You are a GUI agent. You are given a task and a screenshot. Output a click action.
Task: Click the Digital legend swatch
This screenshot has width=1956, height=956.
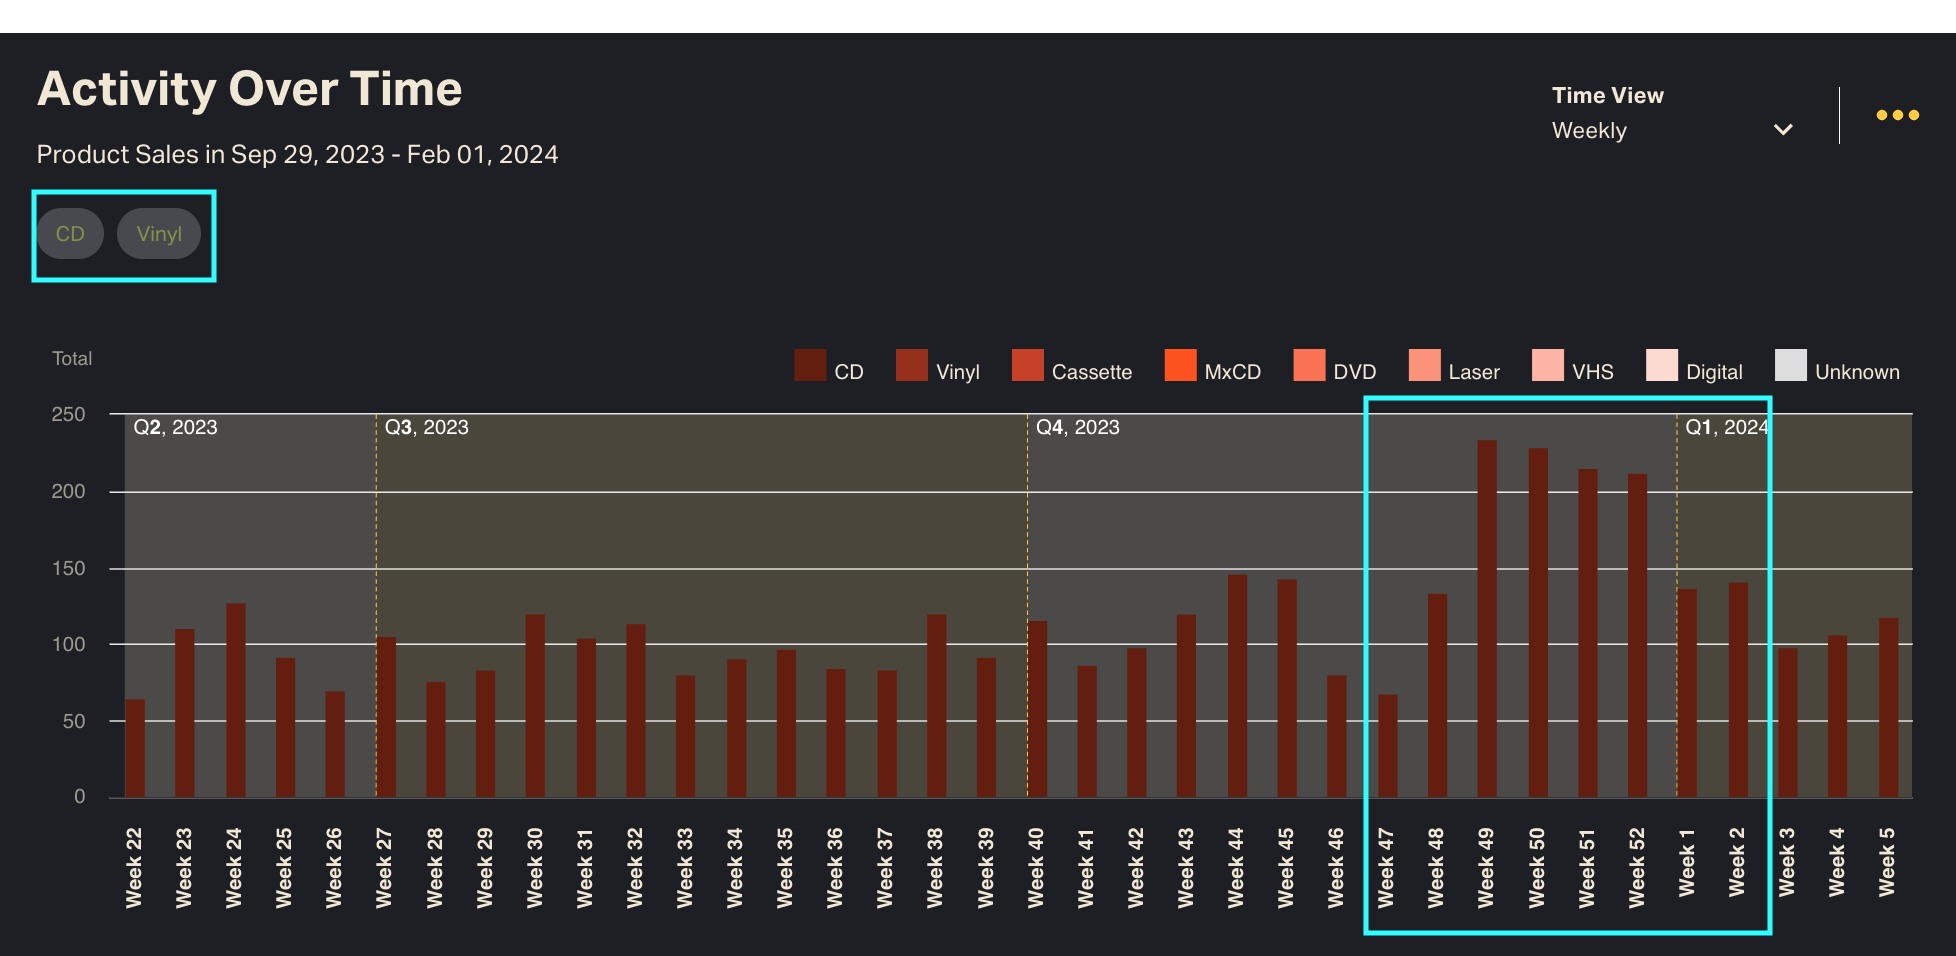(x=1661, y=366)
